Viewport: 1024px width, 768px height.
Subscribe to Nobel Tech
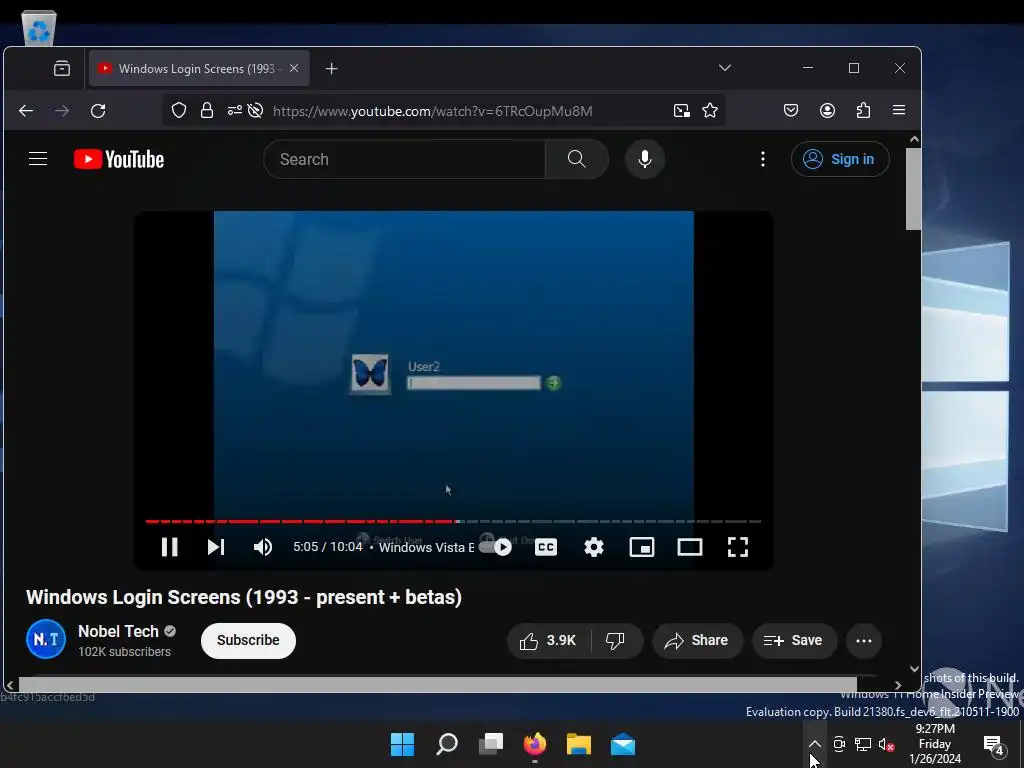[x=248, y=641]
